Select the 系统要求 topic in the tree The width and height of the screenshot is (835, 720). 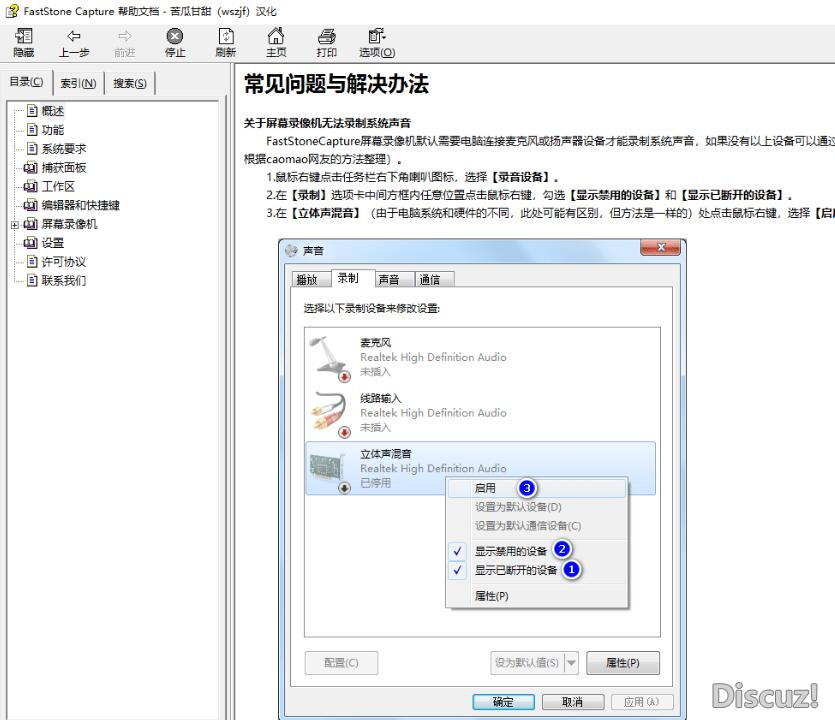tap(63, 149)
